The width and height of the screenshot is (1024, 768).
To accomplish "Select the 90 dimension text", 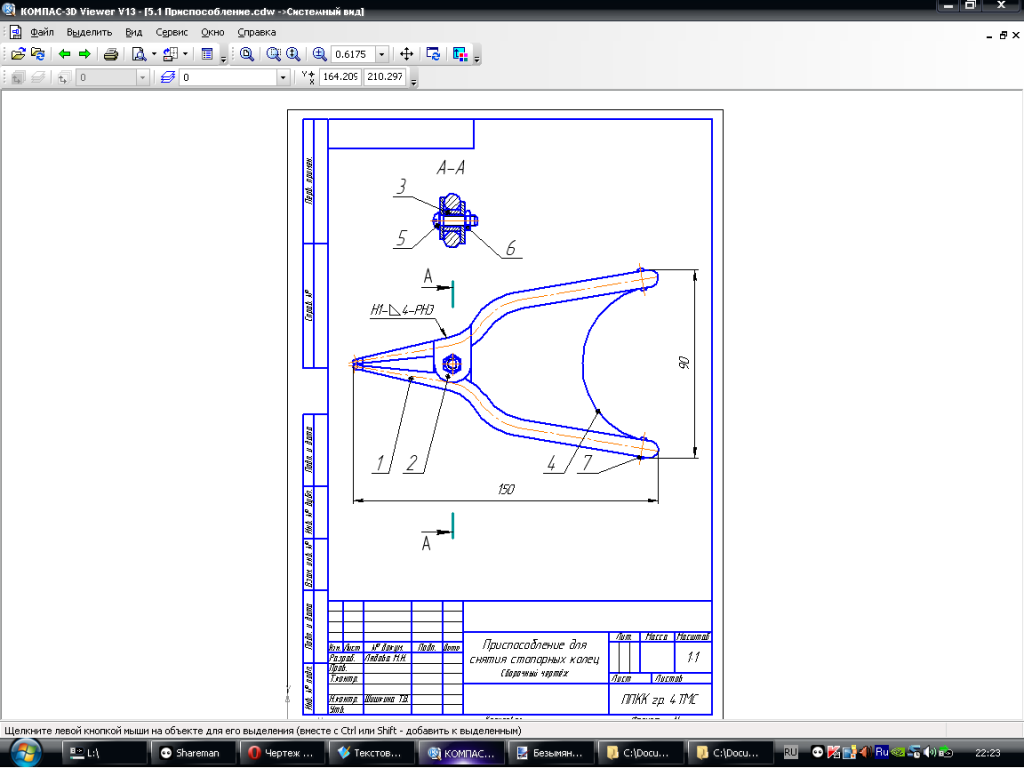I will click(x=684, y=362).
